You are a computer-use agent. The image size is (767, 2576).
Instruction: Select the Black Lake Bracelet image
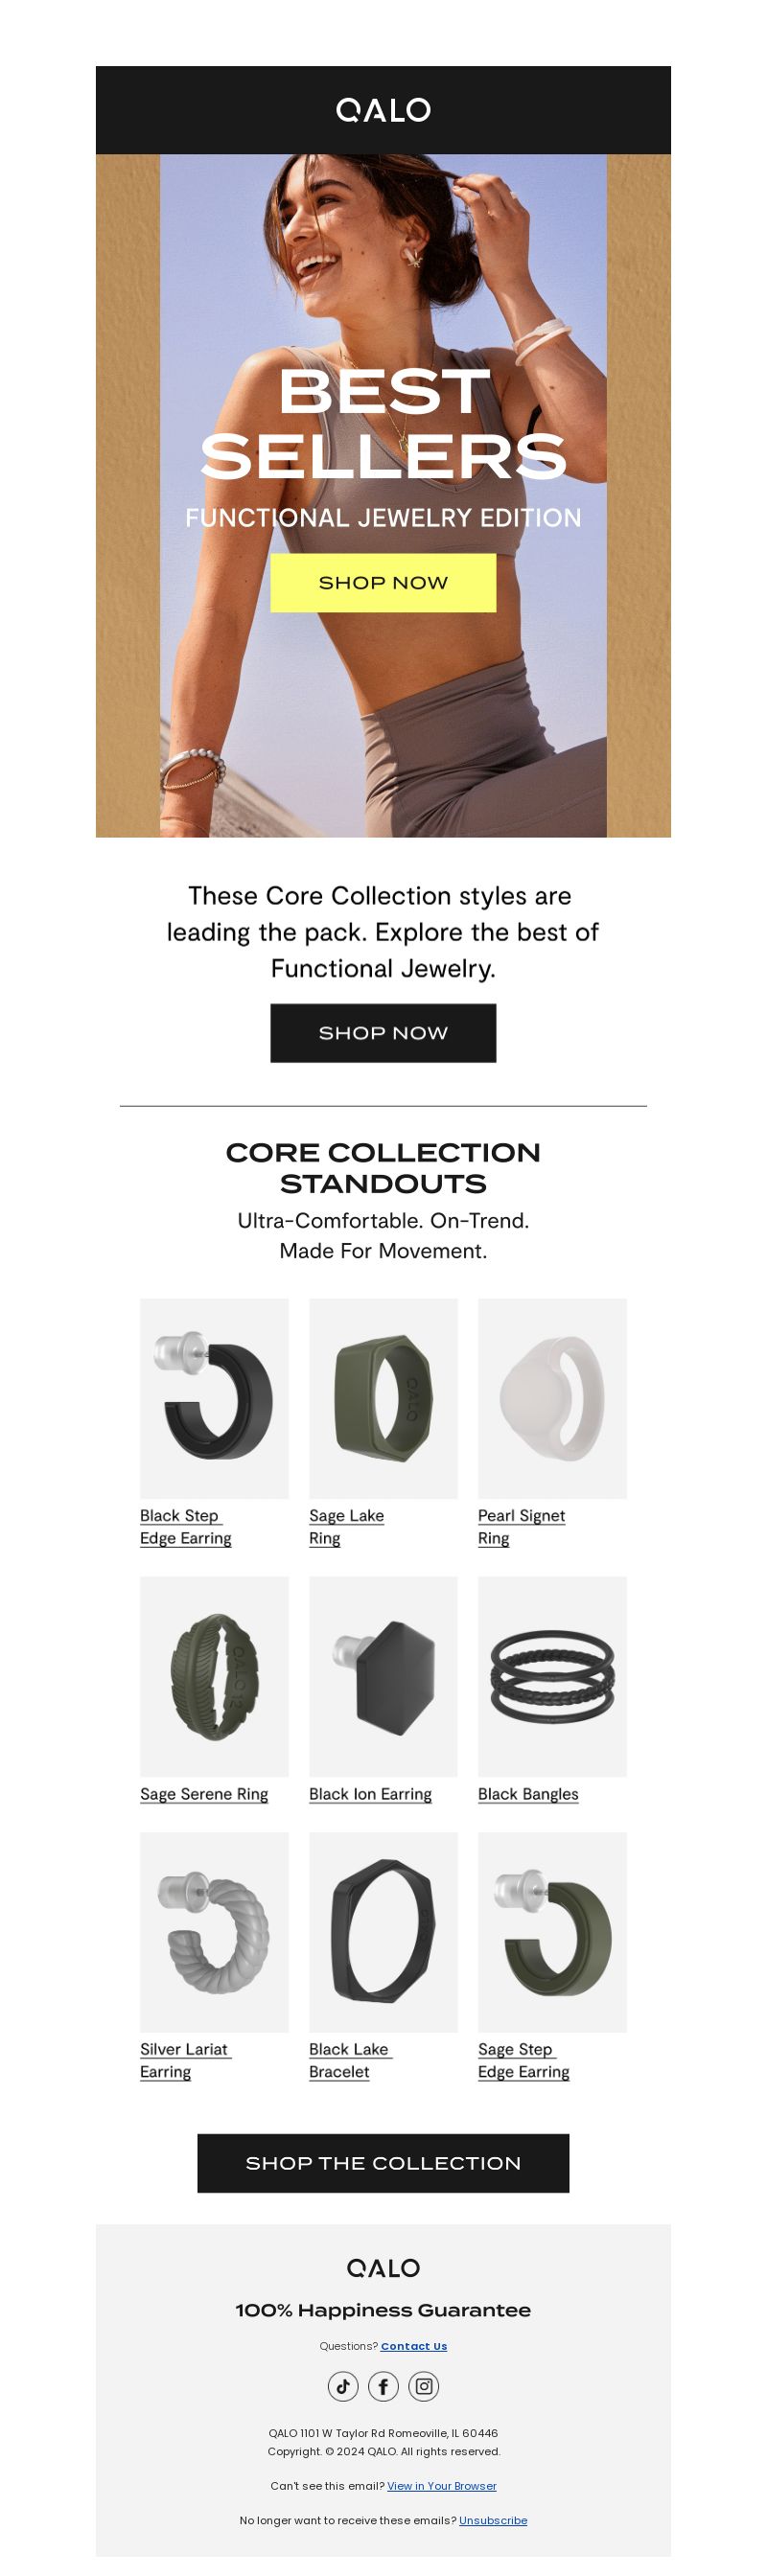[383, 1931]
